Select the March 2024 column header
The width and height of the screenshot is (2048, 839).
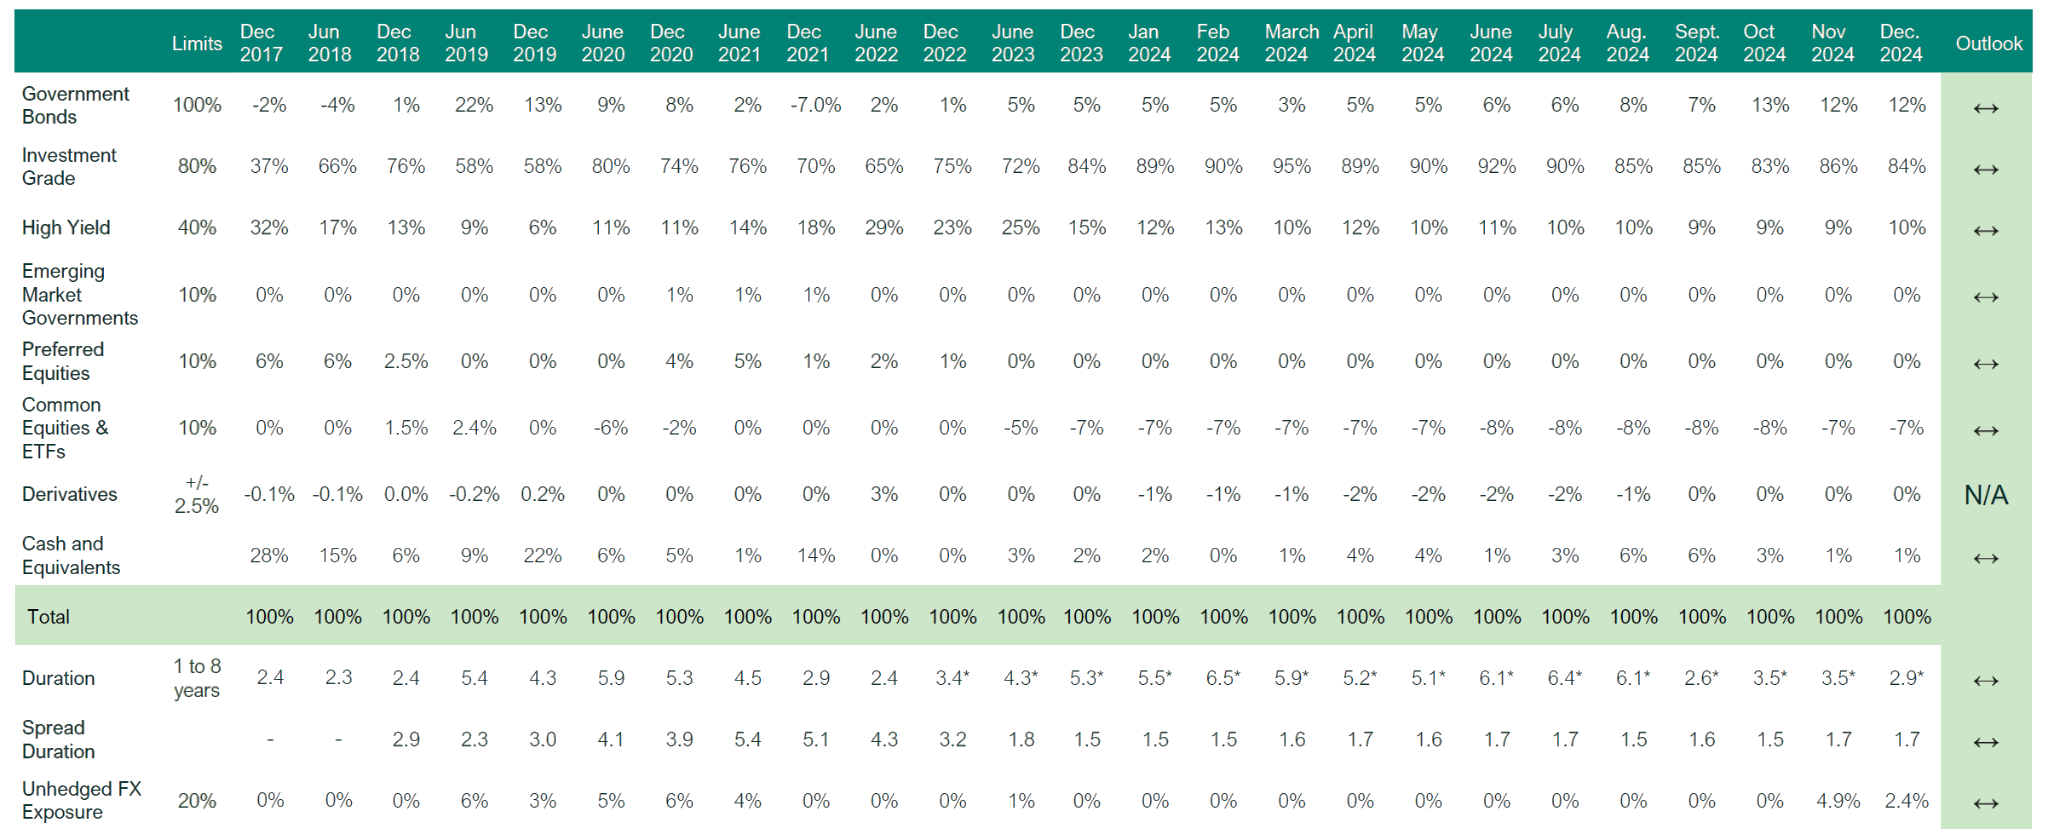[x=1291, y=43]
